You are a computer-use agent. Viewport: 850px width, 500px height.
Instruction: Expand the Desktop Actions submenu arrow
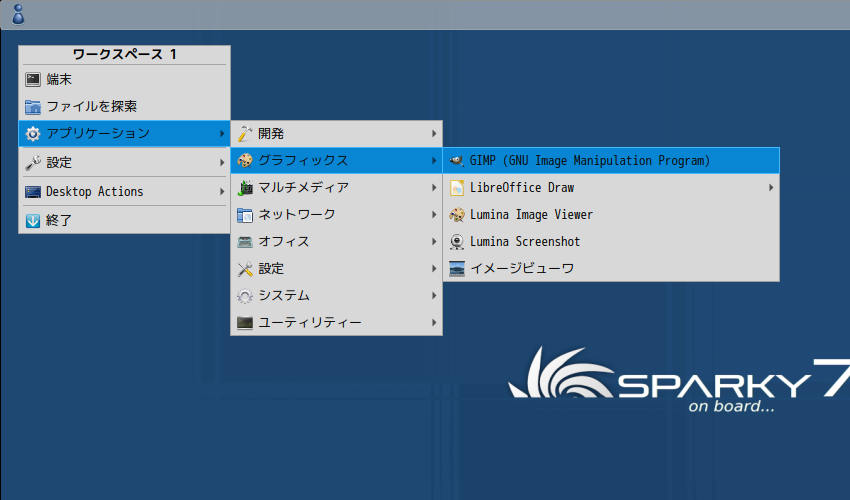[222, 191]
